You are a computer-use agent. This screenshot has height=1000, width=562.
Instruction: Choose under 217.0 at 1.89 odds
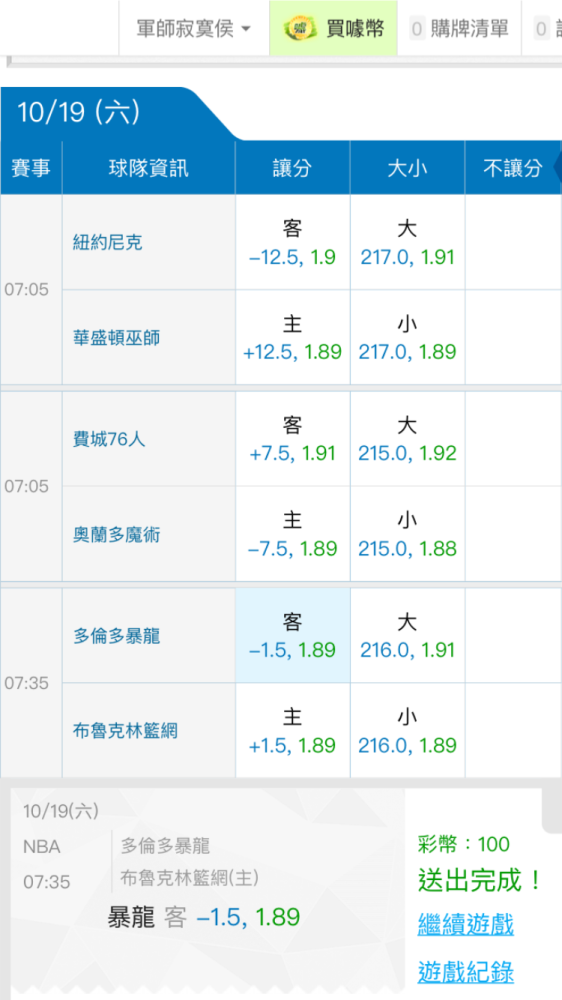[407, 337]
